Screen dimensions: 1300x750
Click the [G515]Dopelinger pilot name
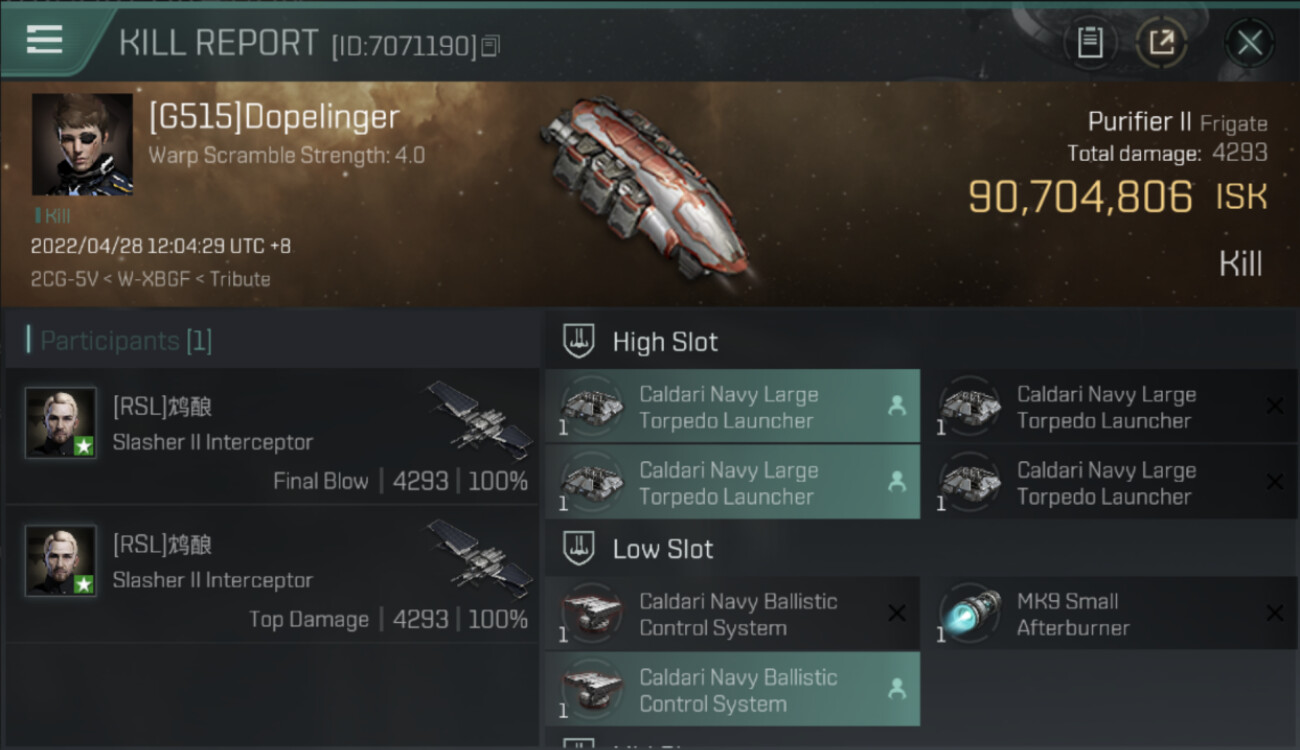tap(274, 118)
